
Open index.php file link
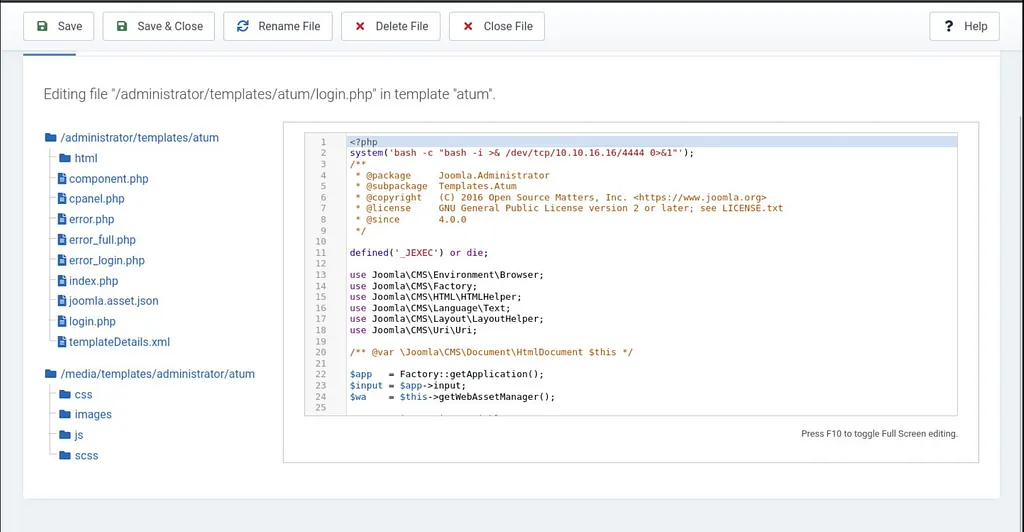93,281
